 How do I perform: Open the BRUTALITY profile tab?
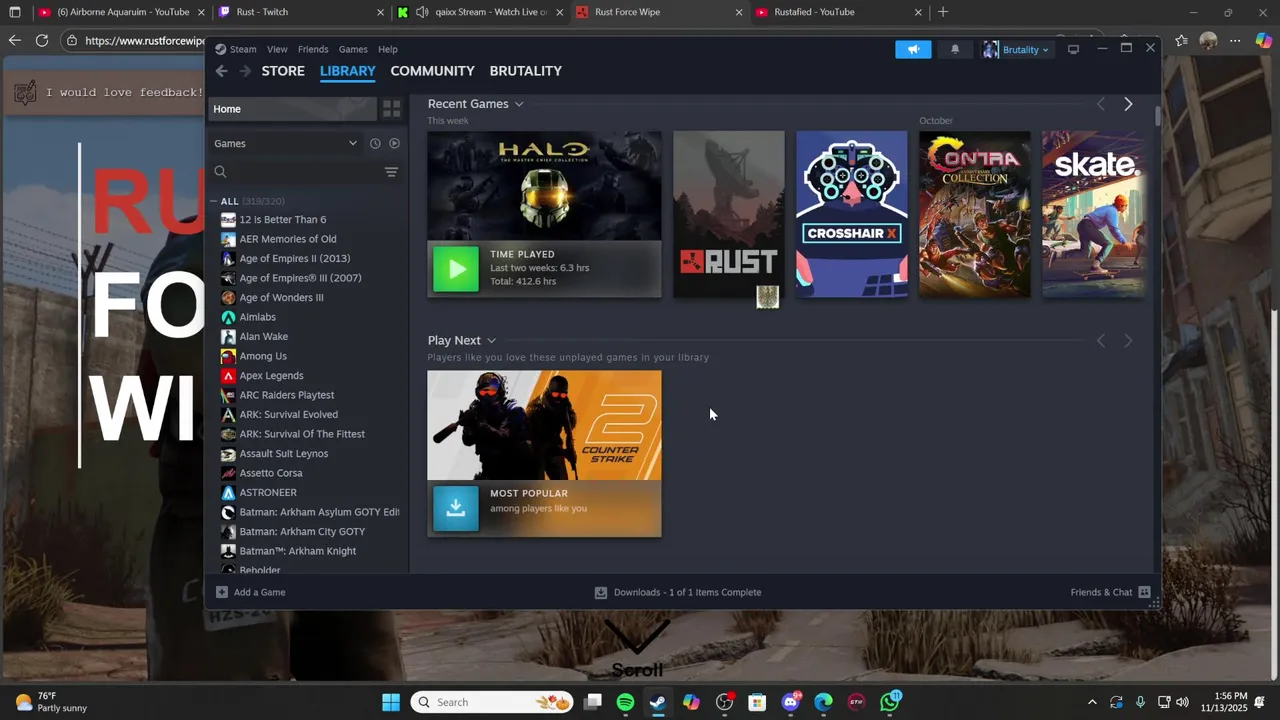[x=525, y=71]
